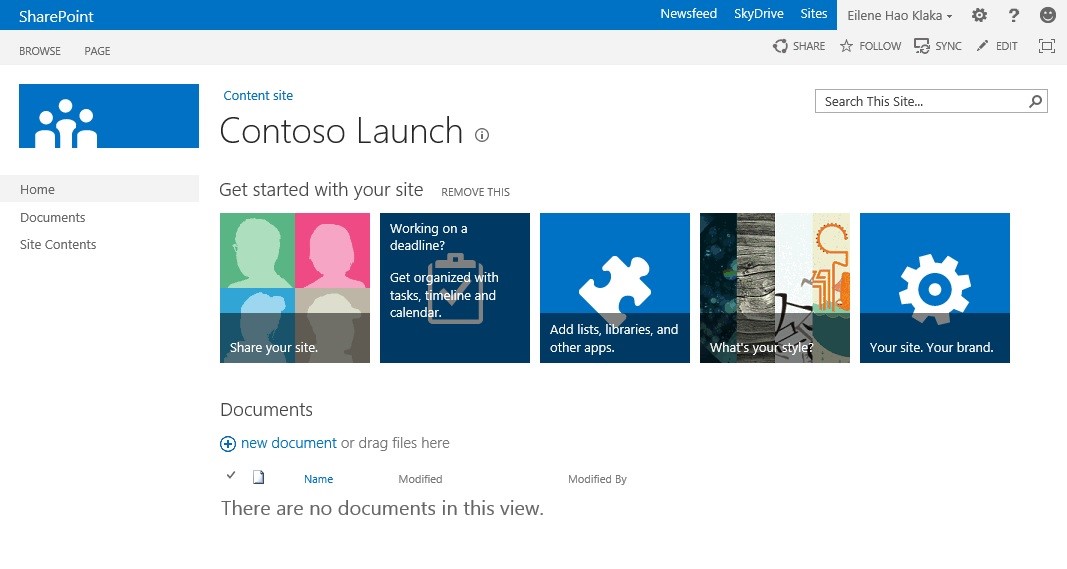Image resolution: width=1067 pixels, height=569 pixels.
Task: Click the info icon beside Contoso Launch
Action: 482,135
